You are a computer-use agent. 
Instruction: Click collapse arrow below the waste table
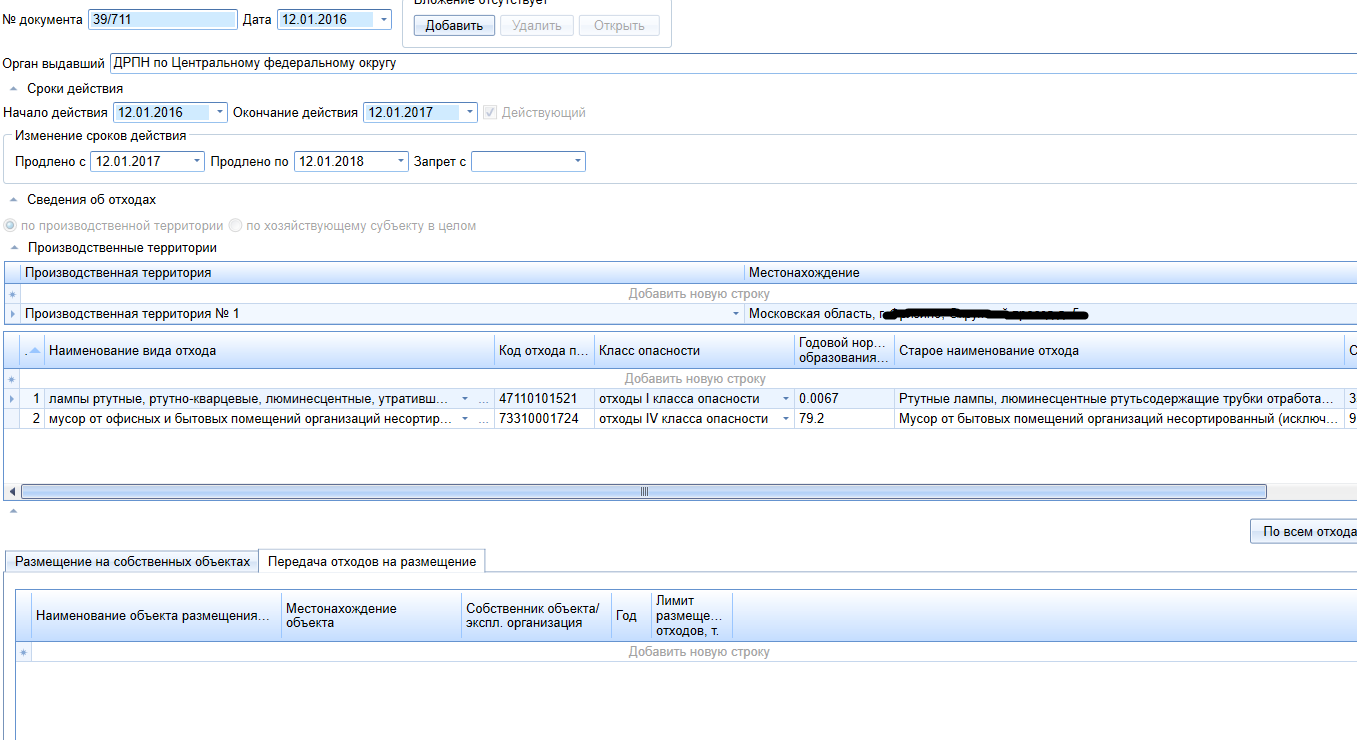coord(13,511)
